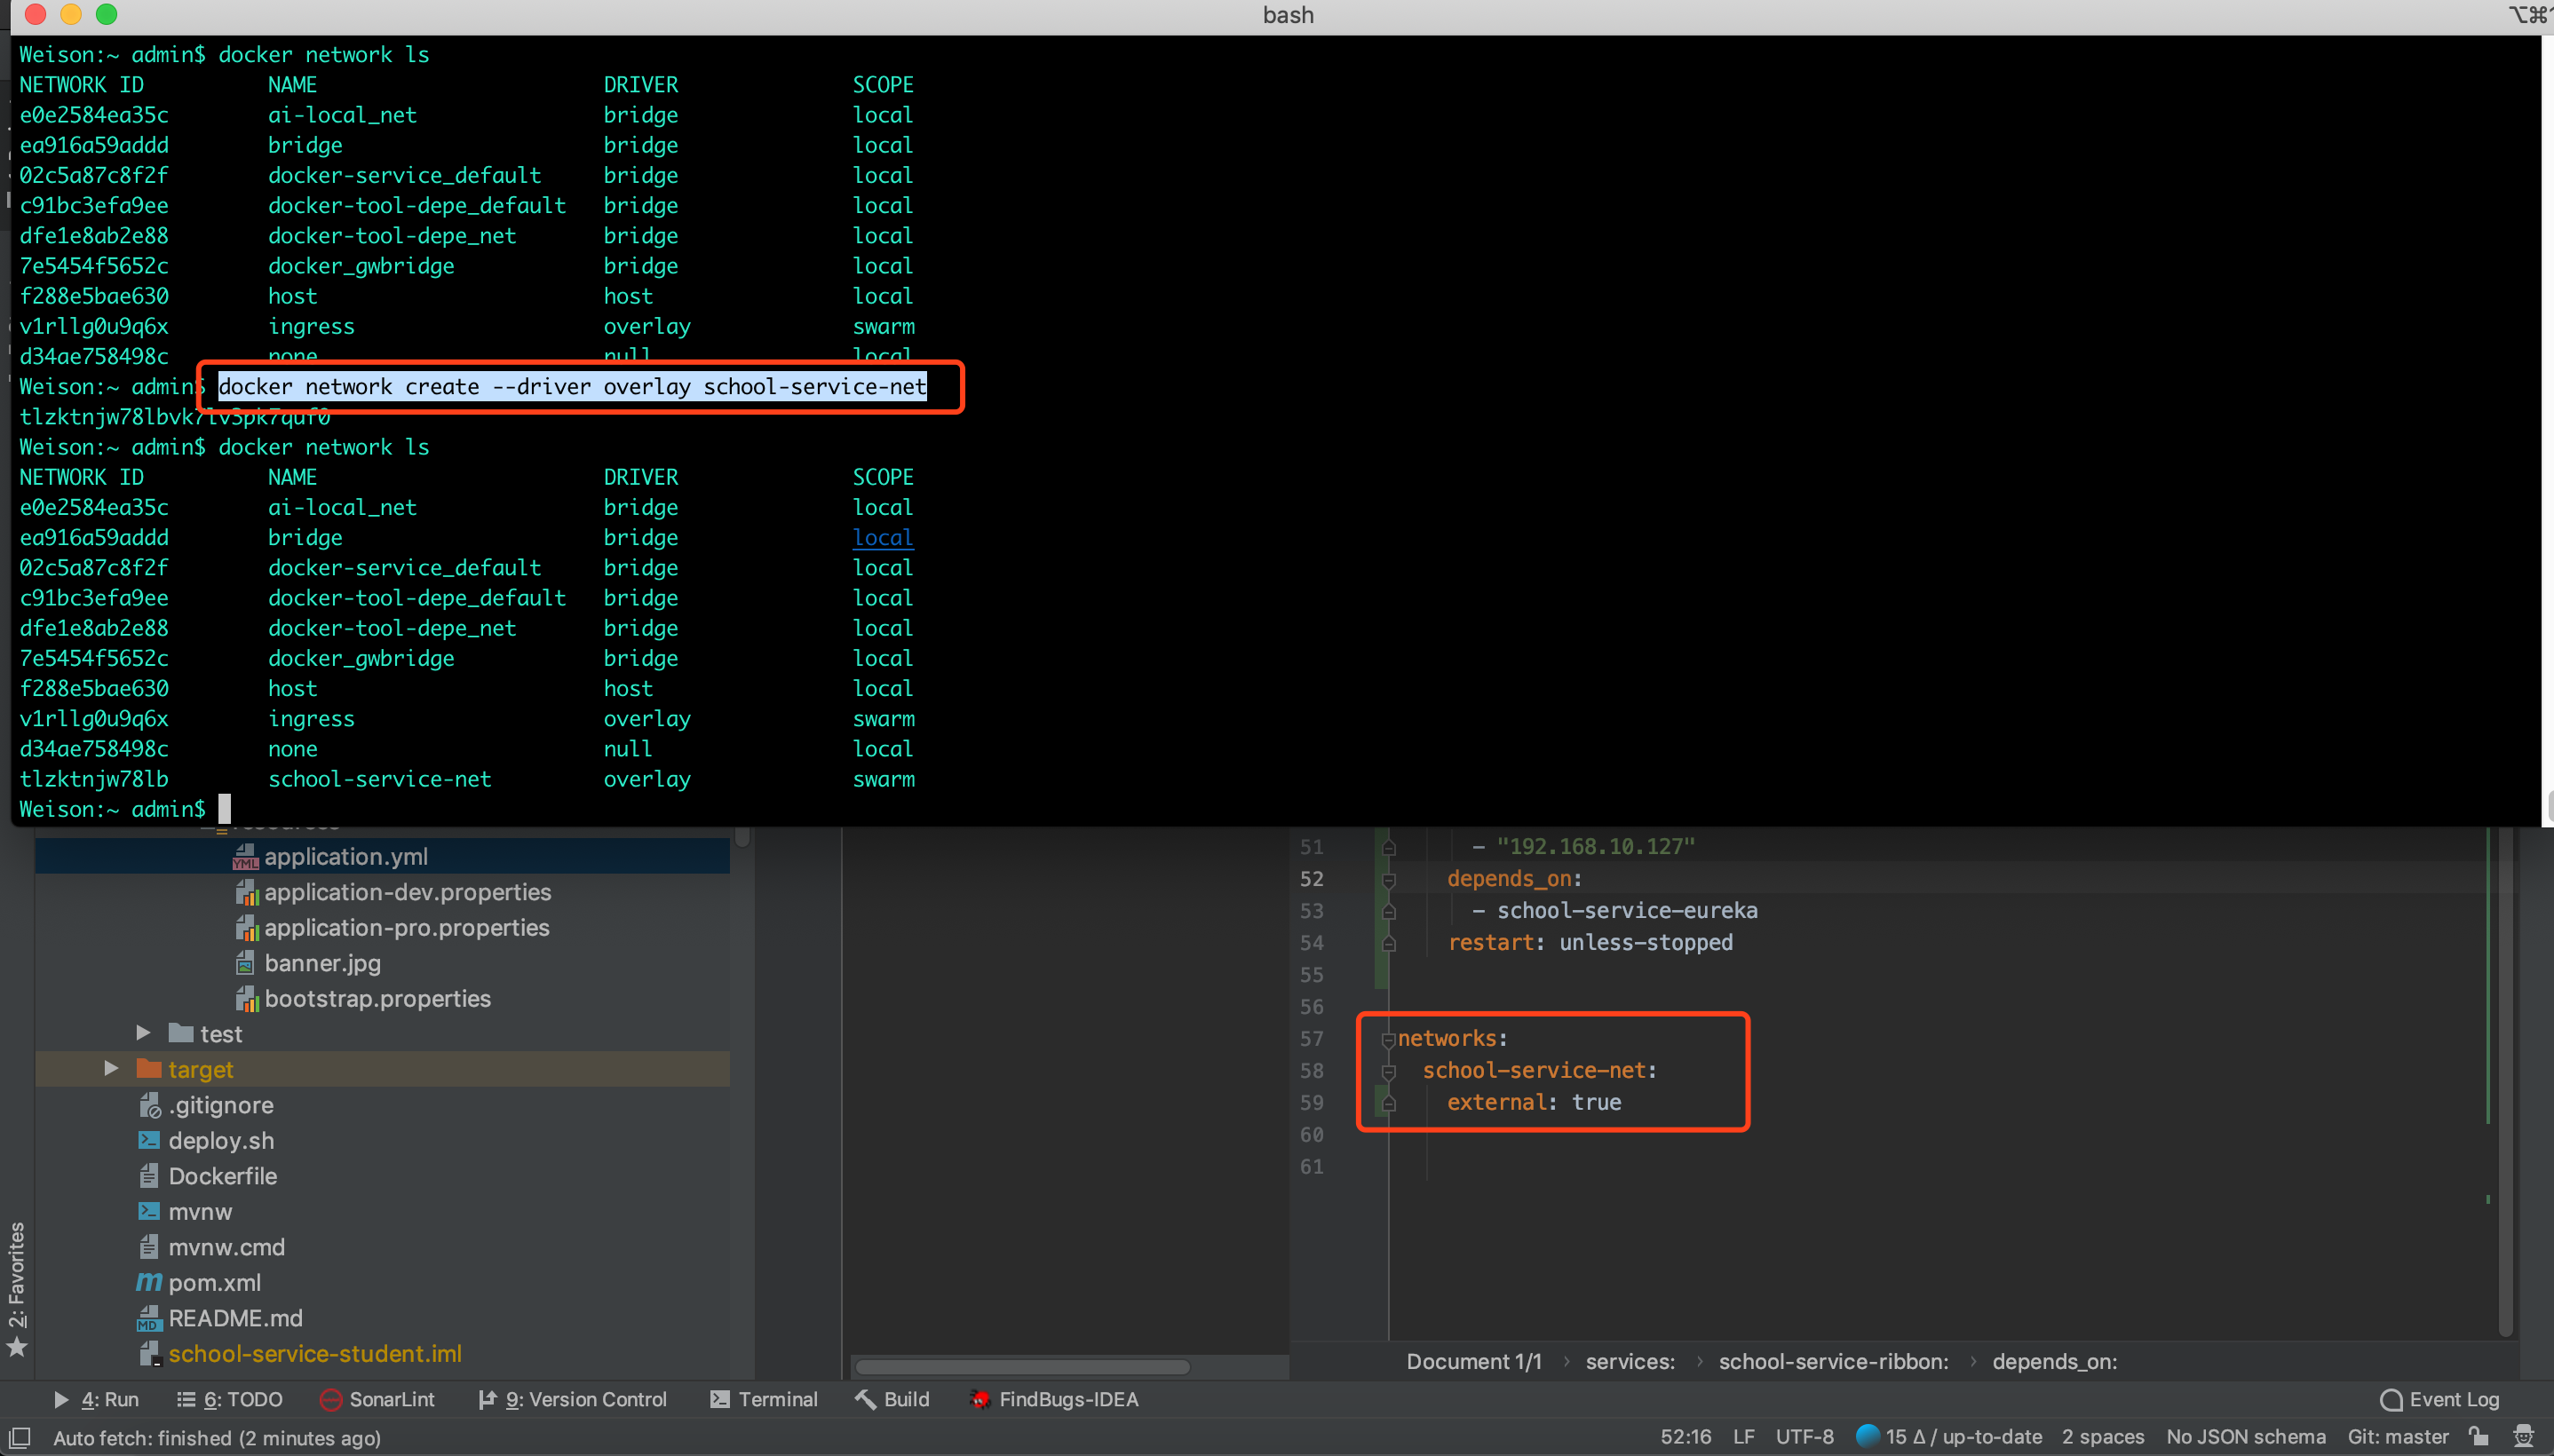Click the school-service-student.iml module file icon
Viewport: 2554px width, 1456px height.
tap(149, 1354)
